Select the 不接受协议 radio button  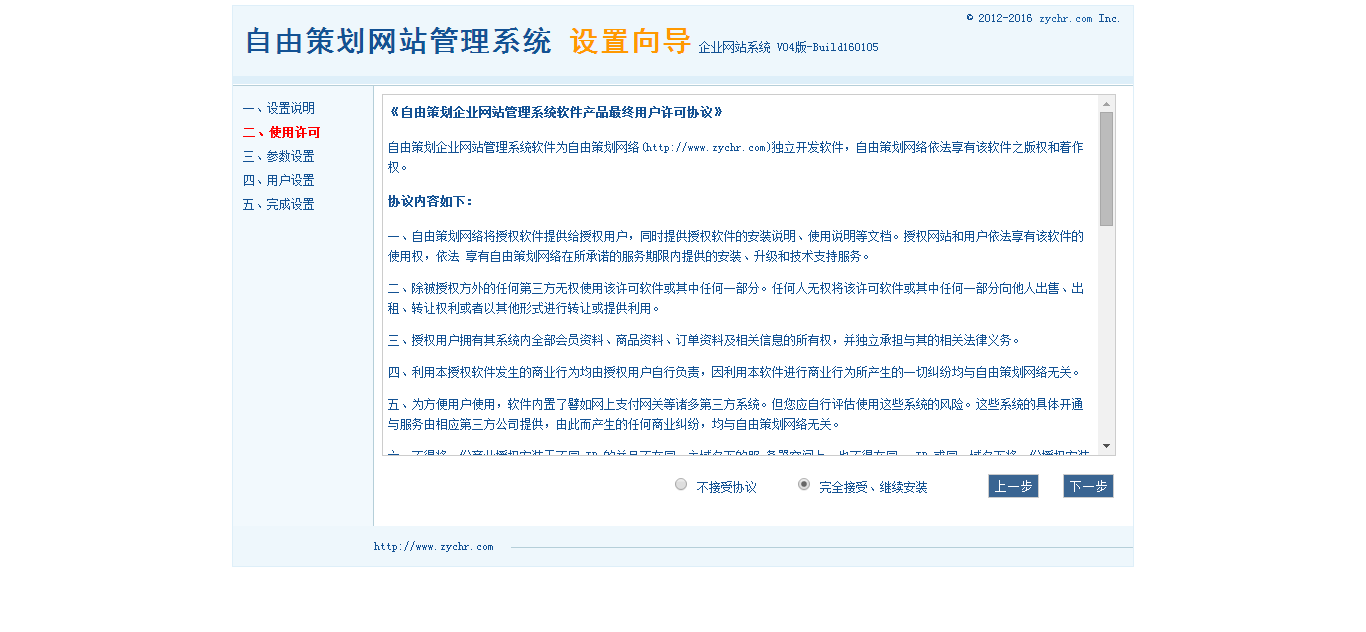tap(681, 484)
